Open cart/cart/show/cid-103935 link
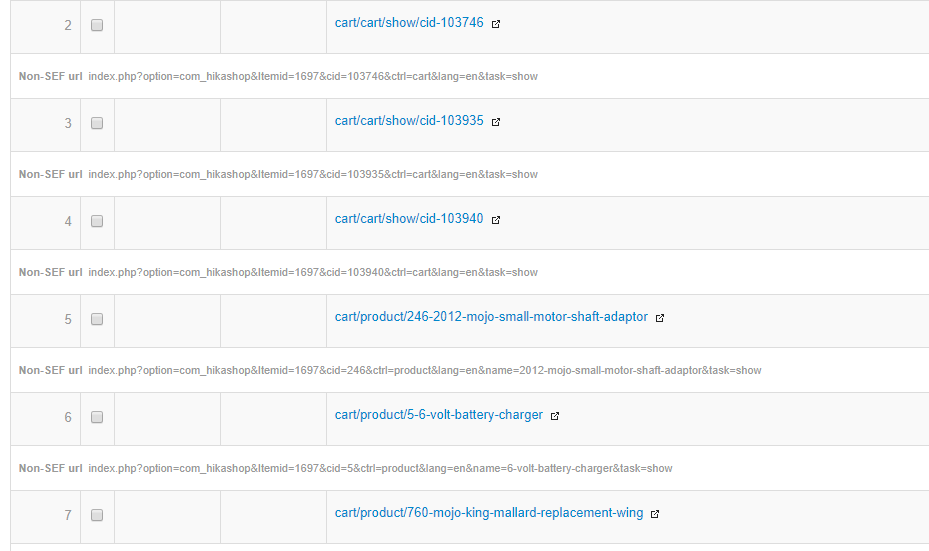The width and height of the screenshot is (929, 551). pyautogui.click(x=409, y=121)
